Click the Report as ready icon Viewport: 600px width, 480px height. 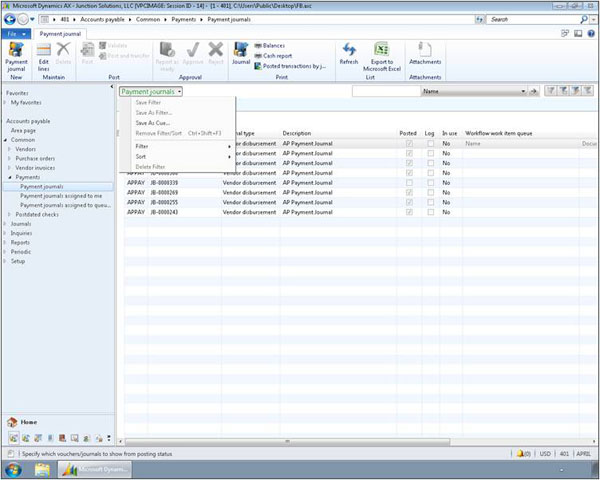click(x=167, y=49)
